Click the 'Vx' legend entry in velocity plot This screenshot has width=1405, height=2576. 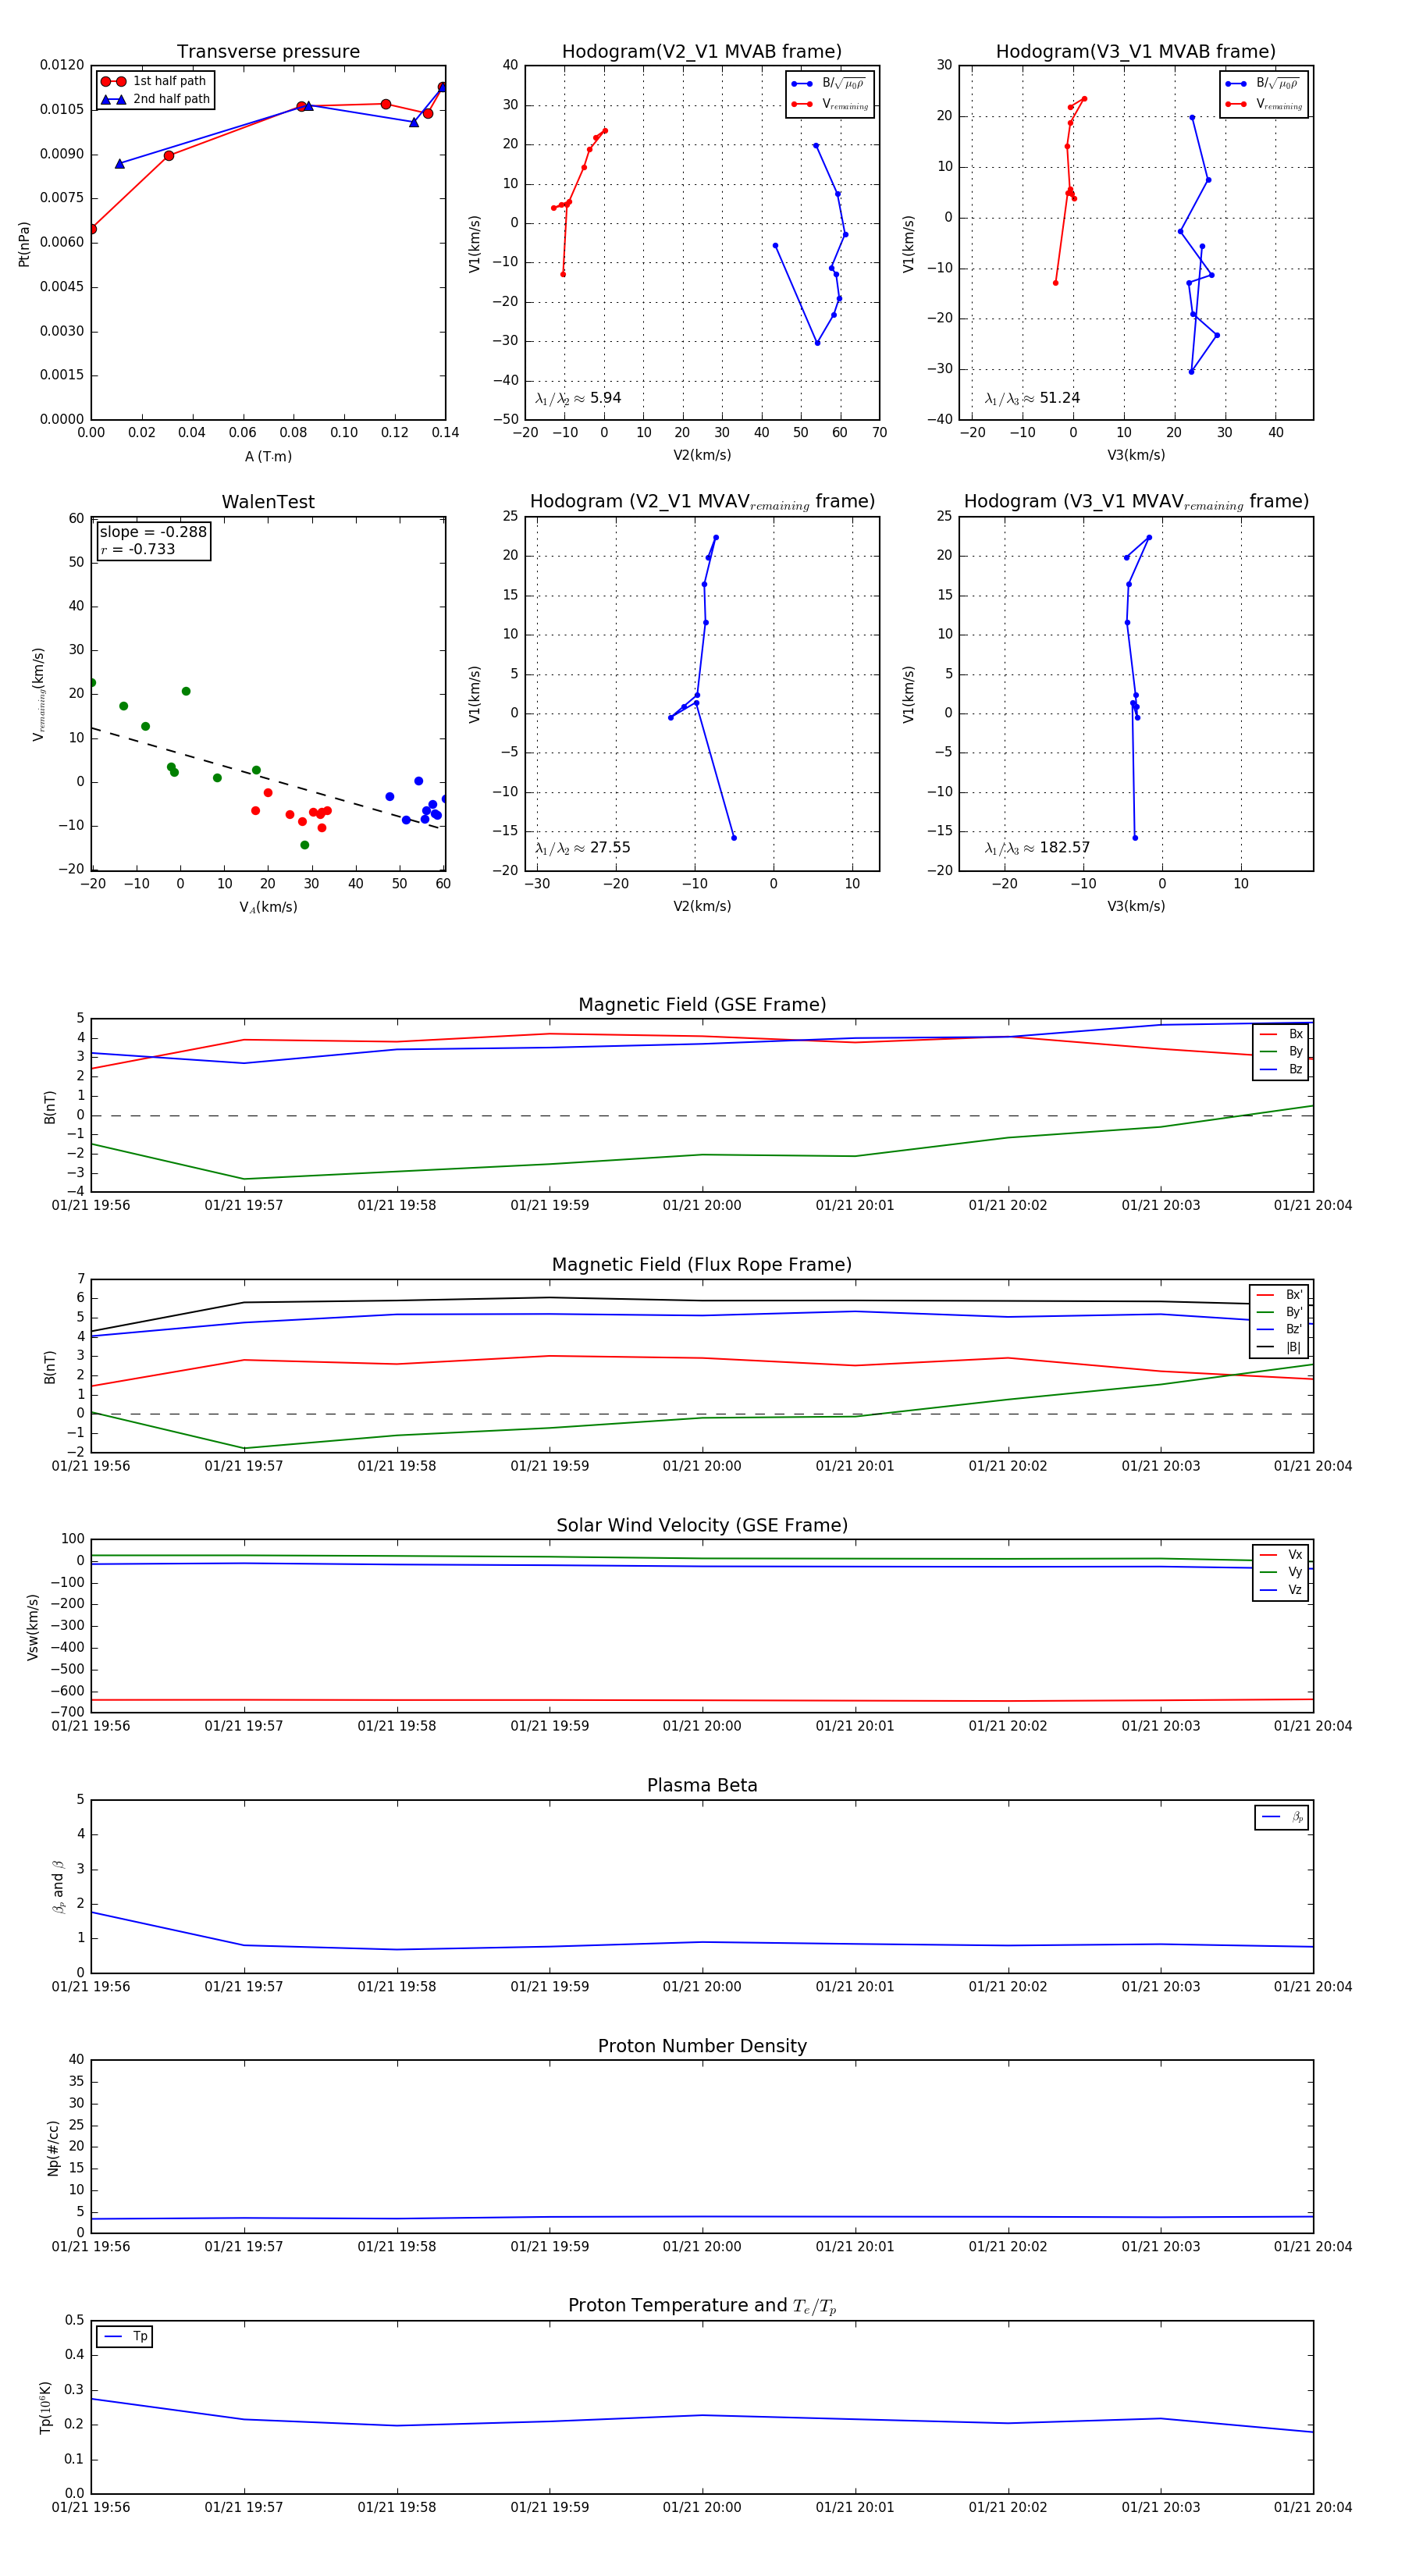(x=1281, y=1555)
